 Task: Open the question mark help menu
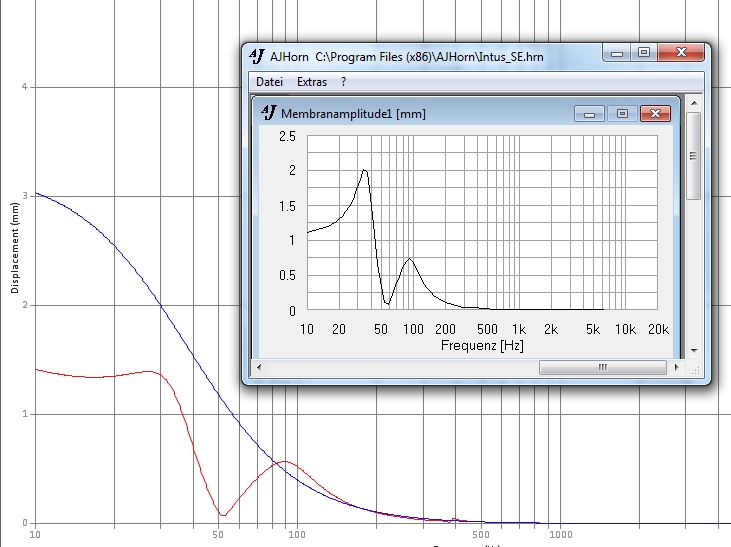[344, 81]
